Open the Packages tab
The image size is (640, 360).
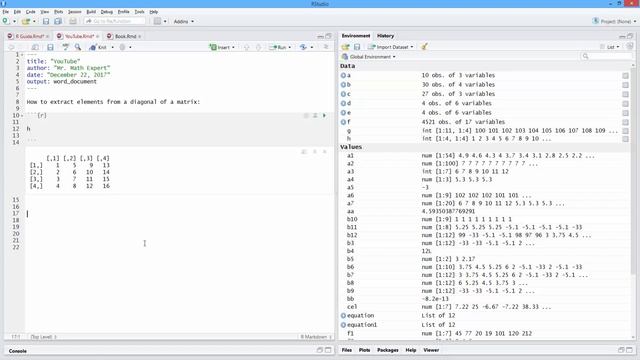(x=387, y=350)
